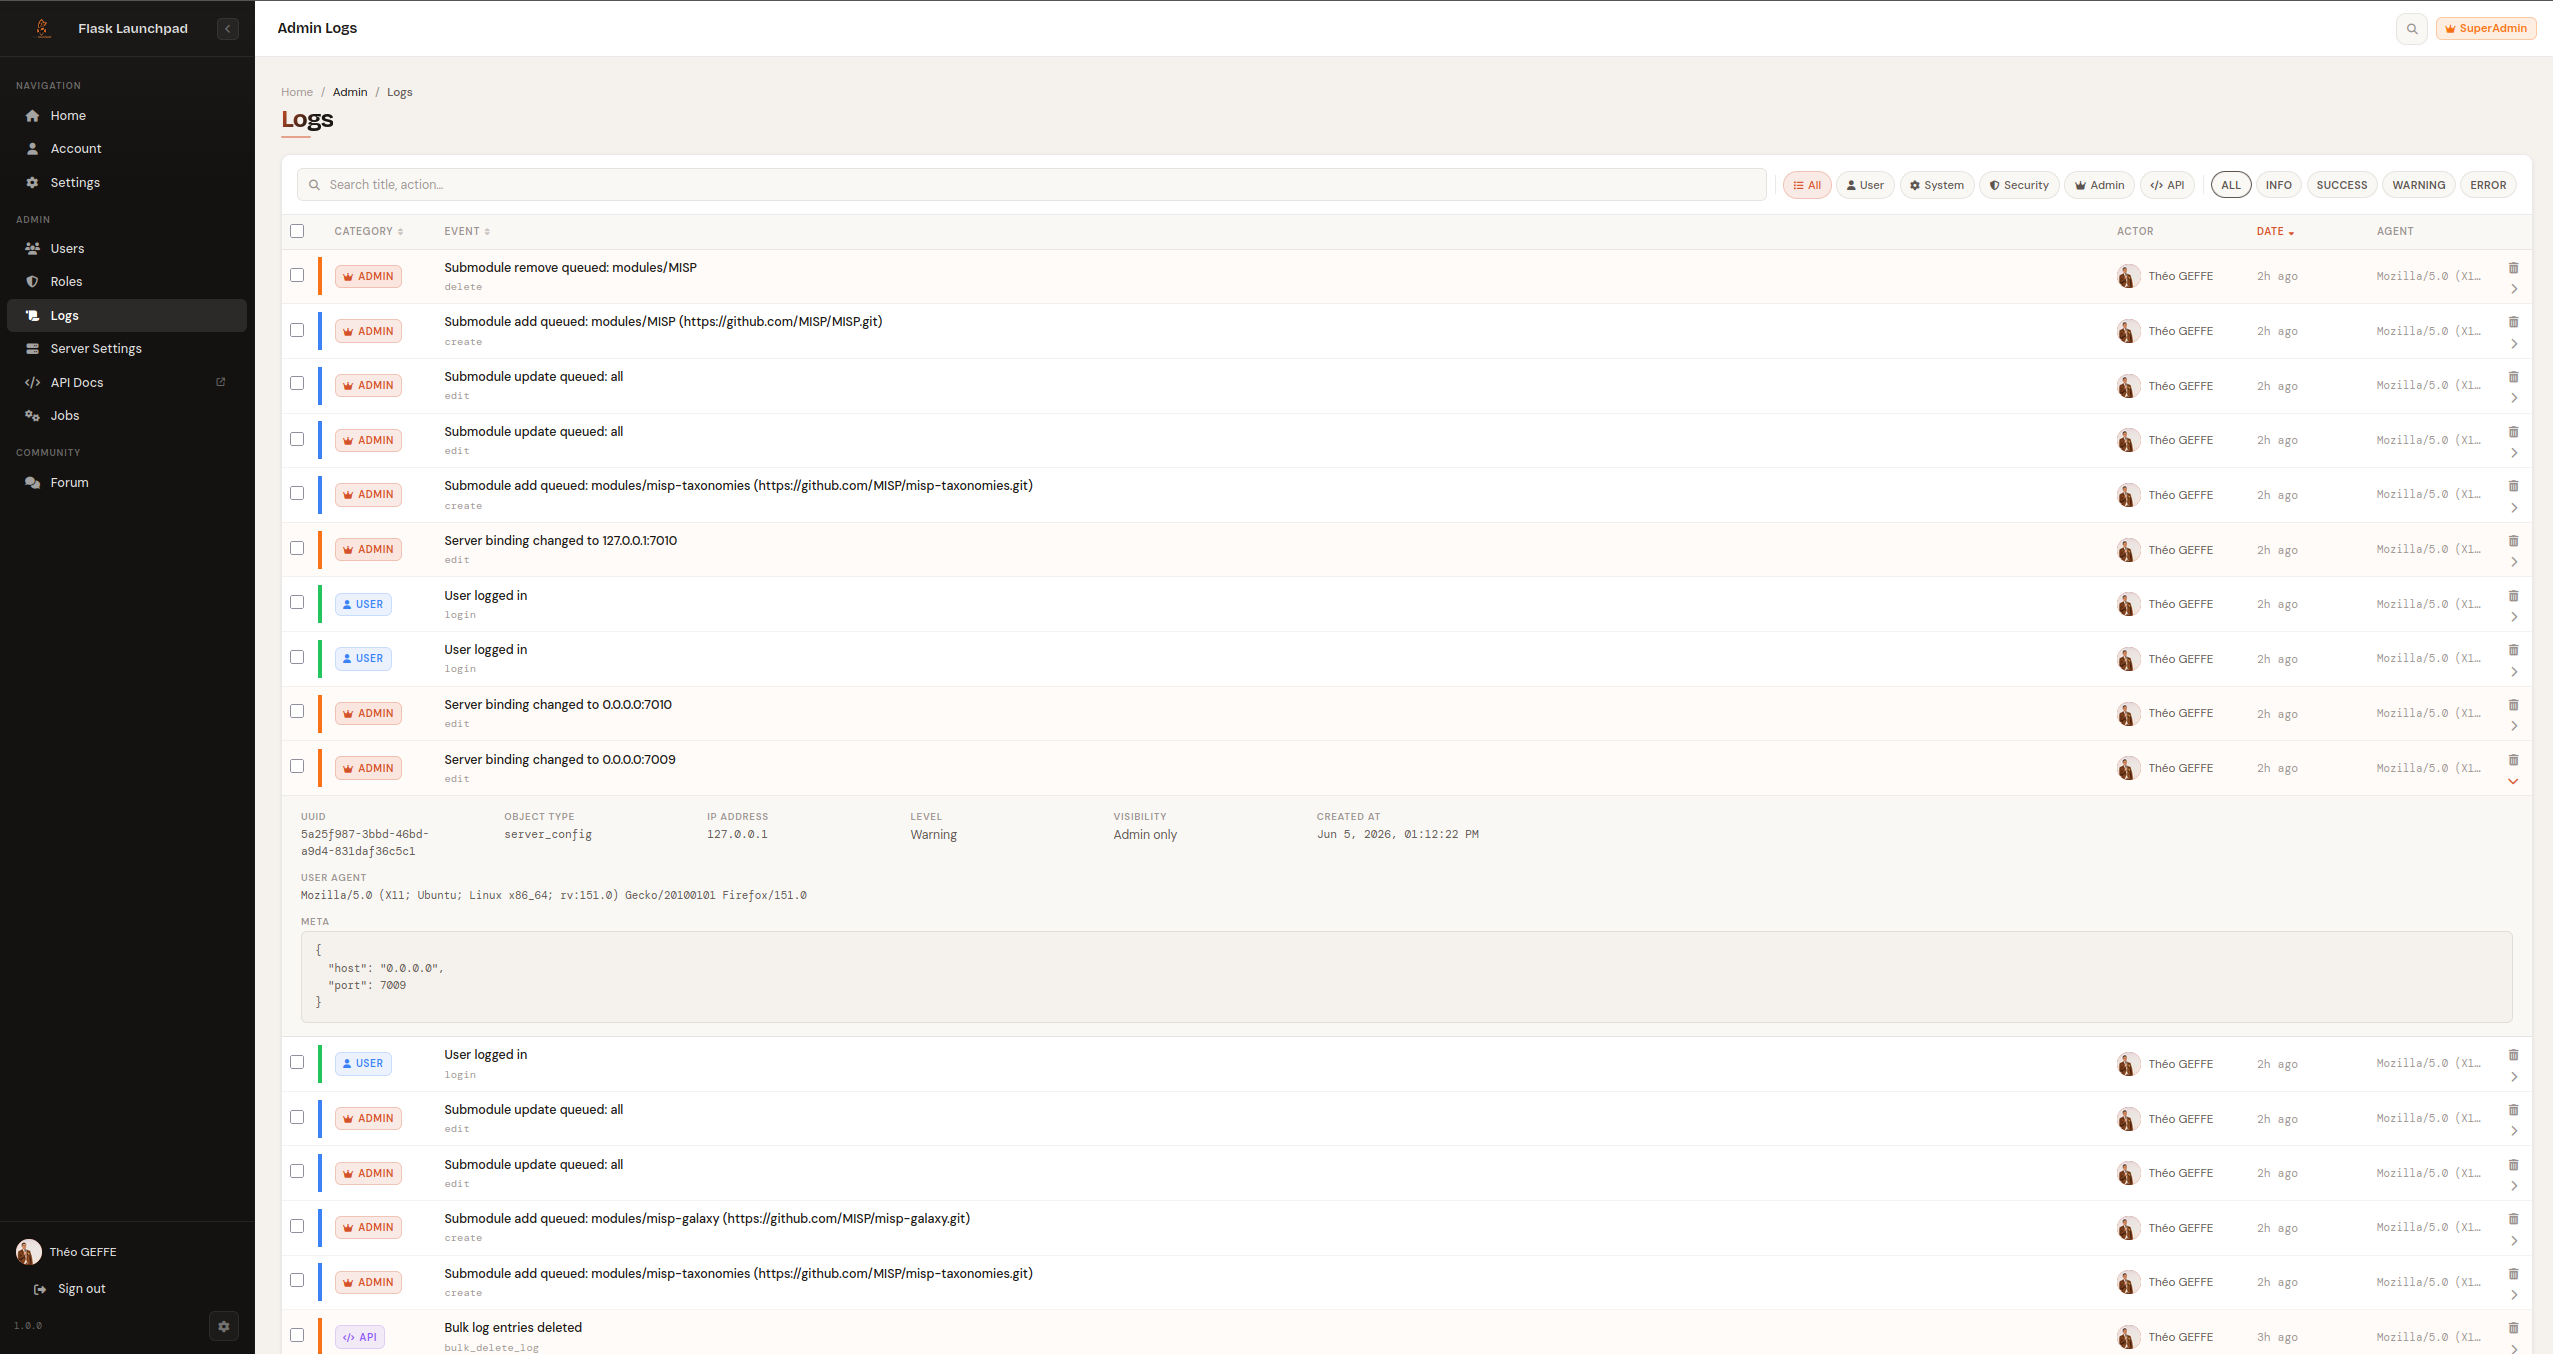Open Jobs page in sidebar
Screen dimensions: 2553x1354
click(x=127, y=416)
